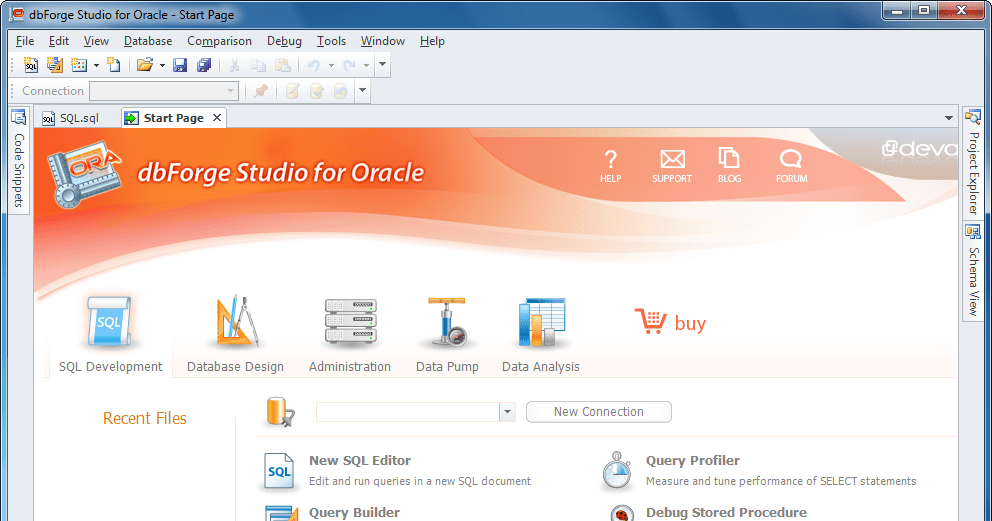Click the check-mark icon in Connection toolbar
This screenshot has height=521, width=992.
316,91
